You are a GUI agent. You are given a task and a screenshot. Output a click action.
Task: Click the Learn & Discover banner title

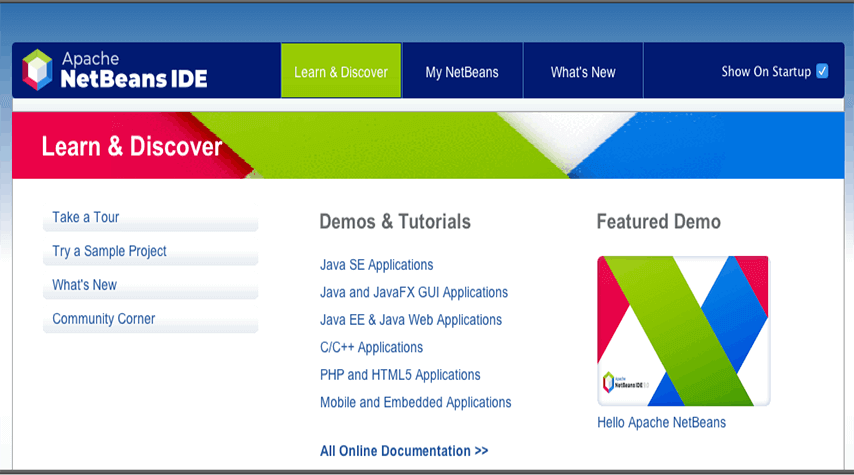[x=132, y=147]
